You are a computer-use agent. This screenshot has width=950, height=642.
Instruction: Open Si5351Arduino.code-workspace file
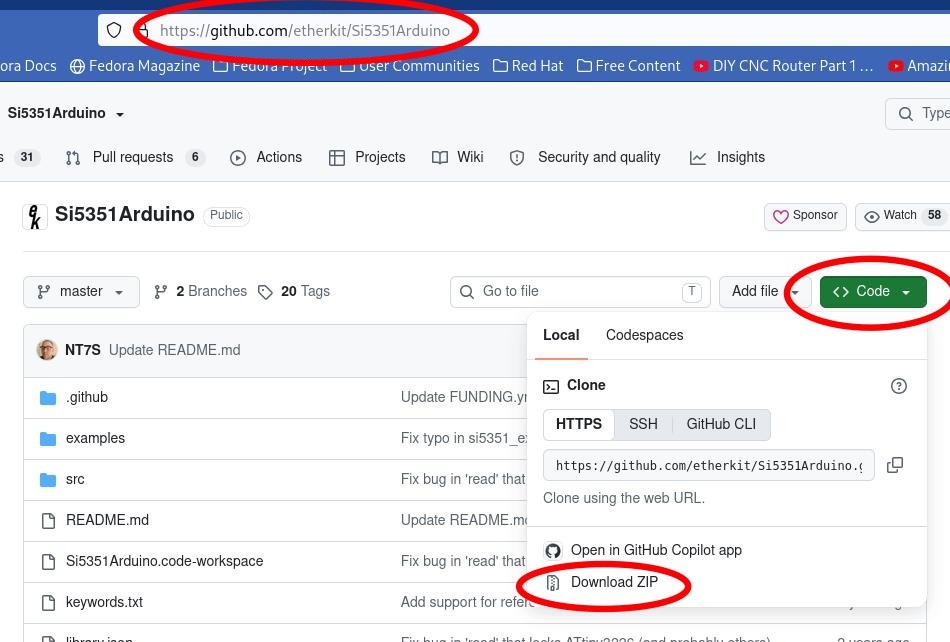(164, 561)
